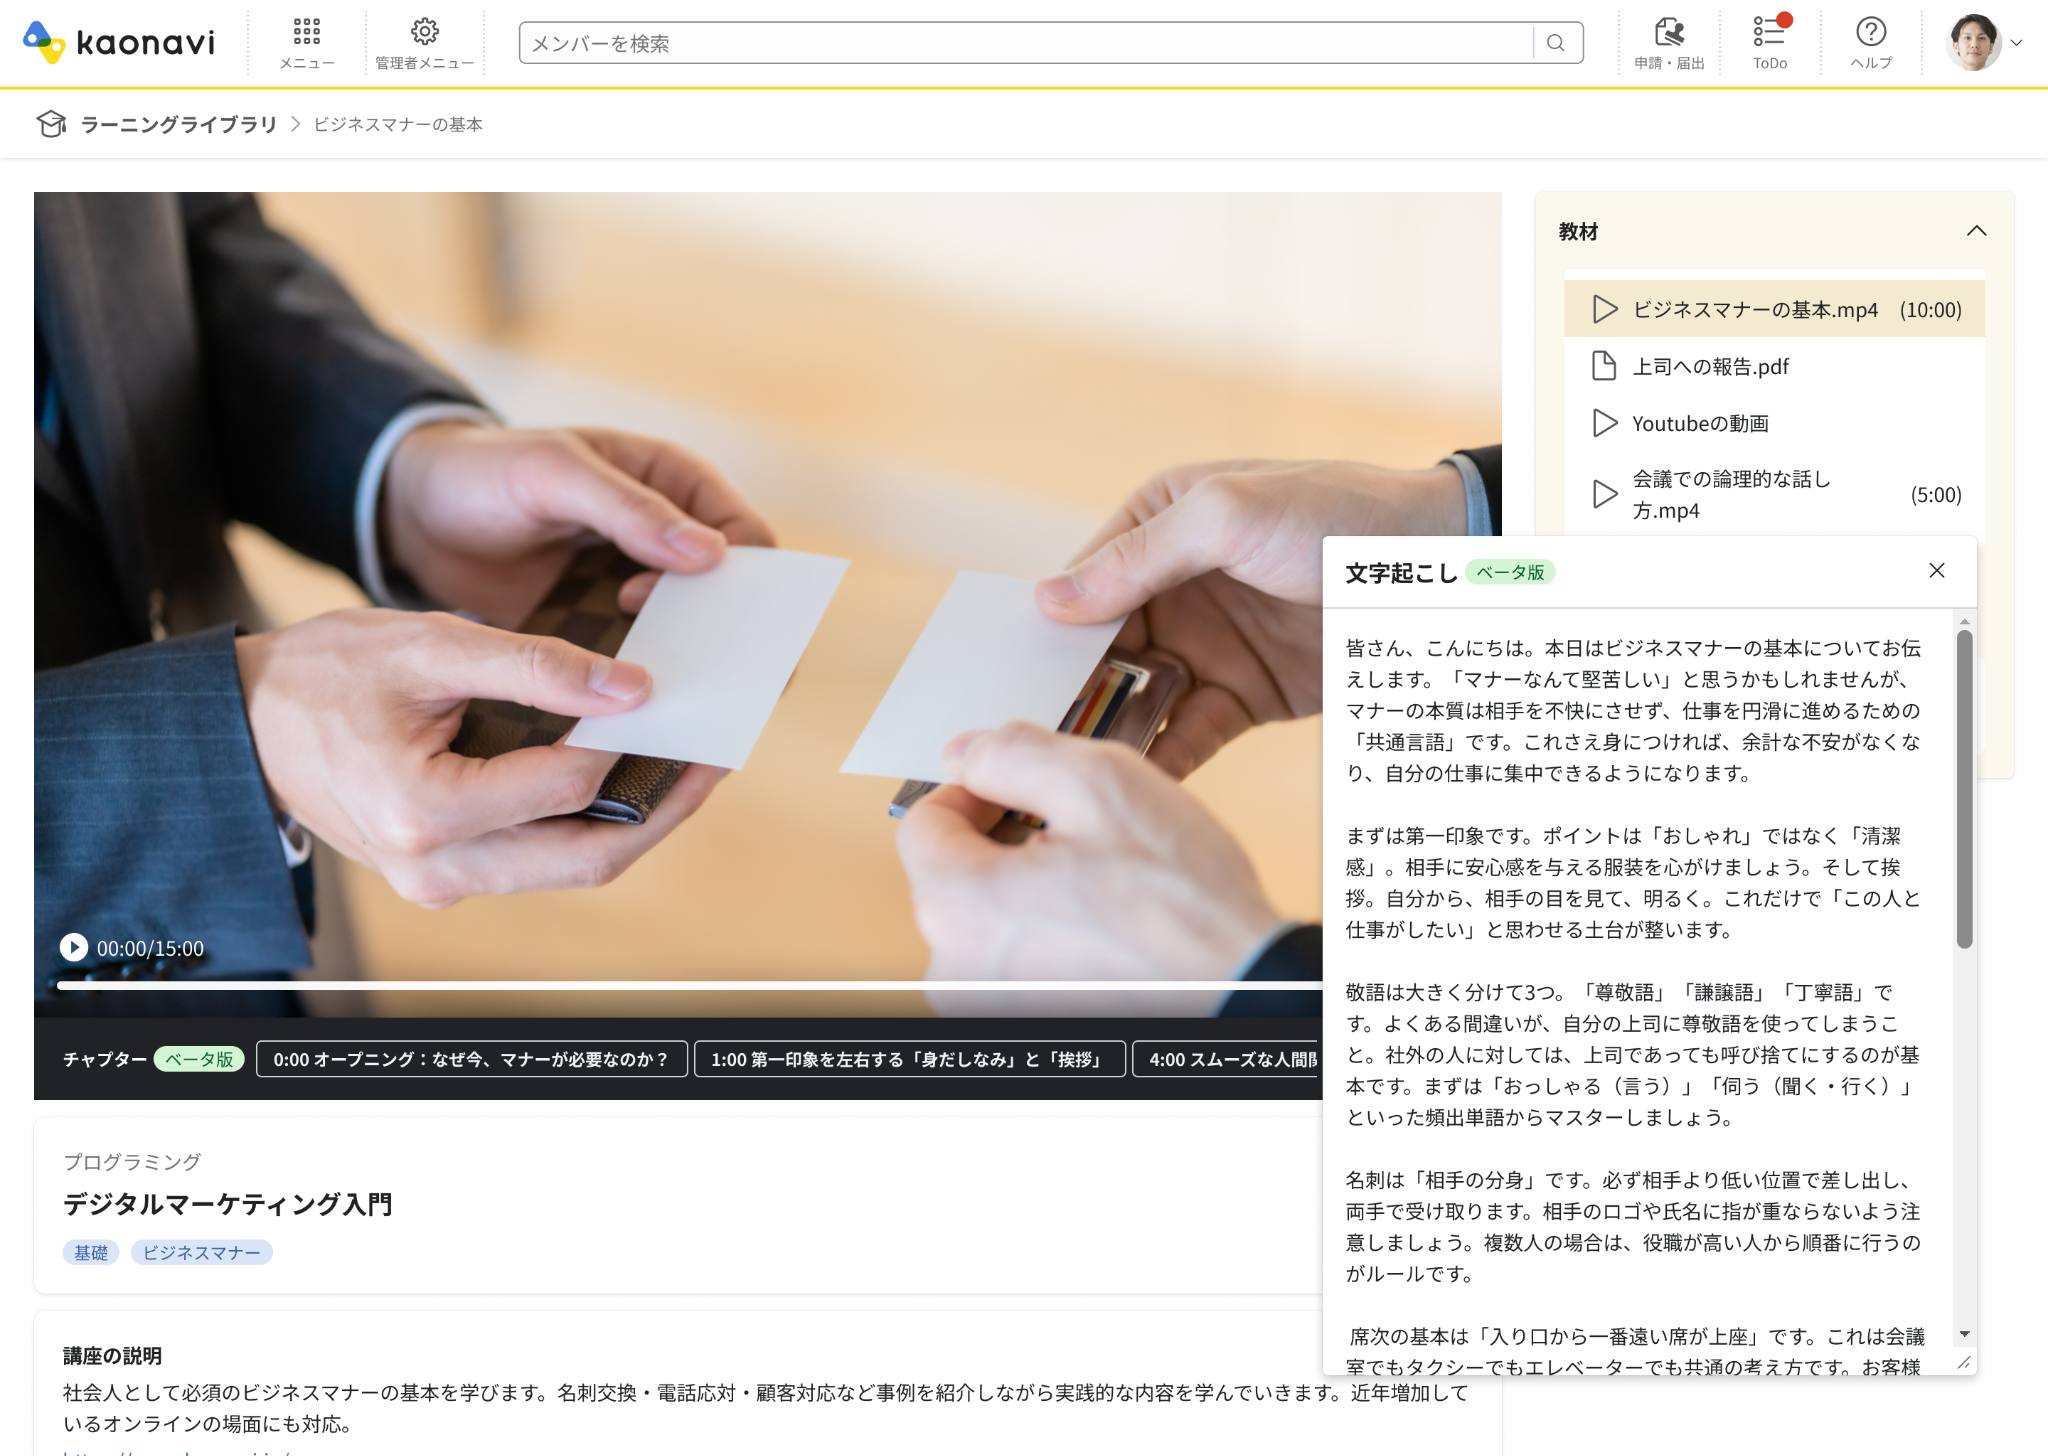Click the メンバーを検索 search field

click(x=1025, y=43)
